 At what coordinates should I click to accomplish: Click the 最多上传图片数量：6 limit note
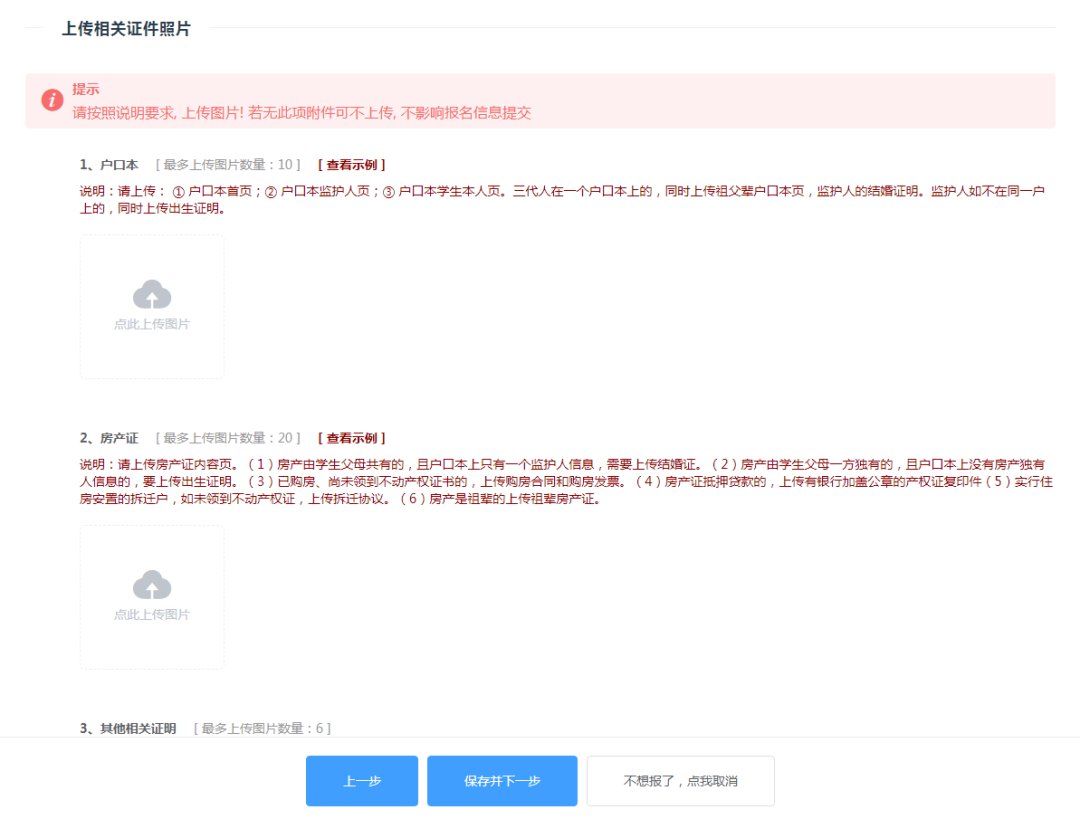[x=262, y=728]
